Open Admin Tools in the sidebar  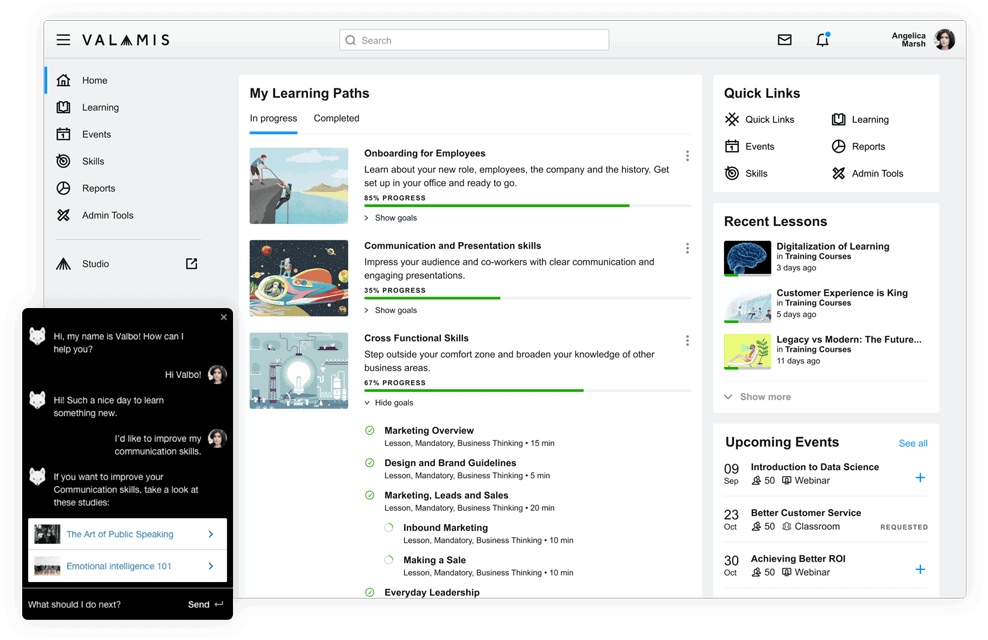107,215
